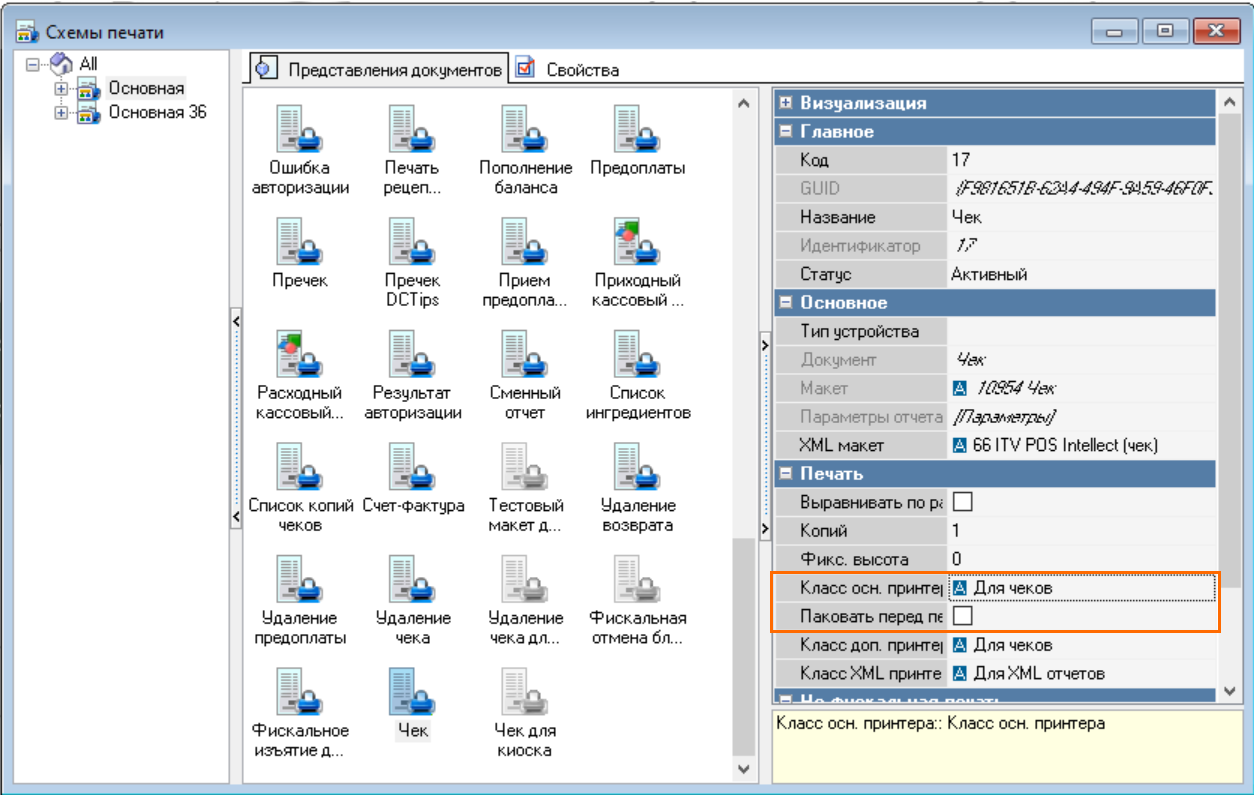Open the Пречек document icon
Screen dimensions: 1254x795
[x=299, y=242]
